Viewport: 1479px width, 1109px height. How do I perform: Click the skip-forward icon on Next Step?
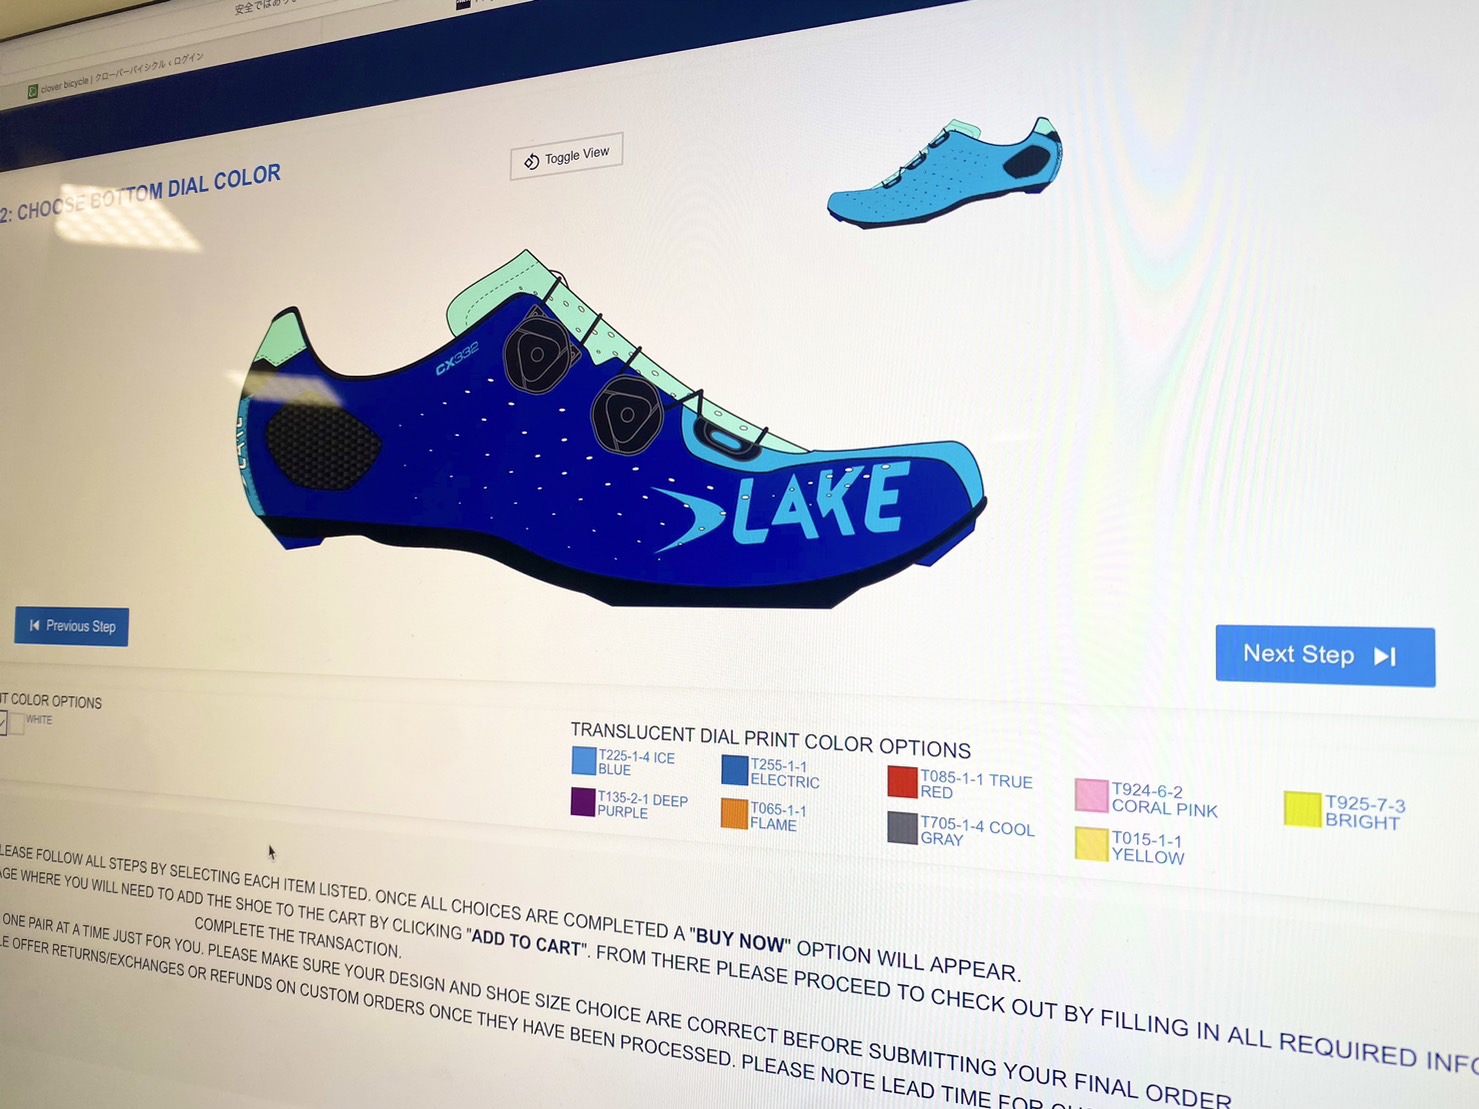1385,657
